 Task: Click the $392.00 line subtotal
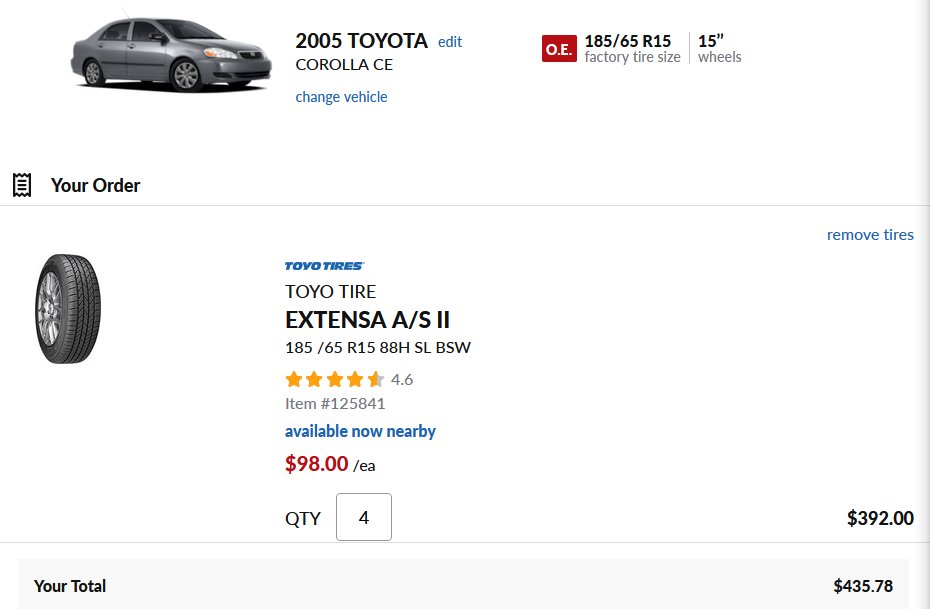[880, 518]
